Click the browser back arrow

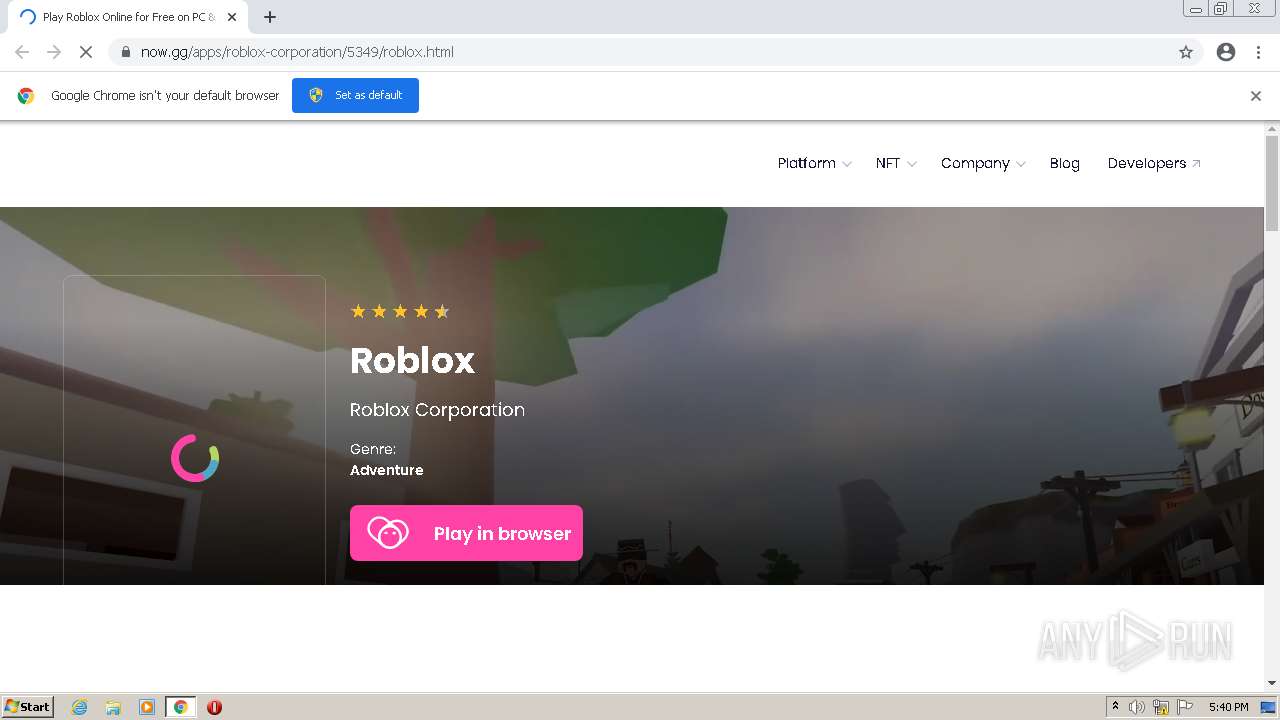tap(22, 52)
